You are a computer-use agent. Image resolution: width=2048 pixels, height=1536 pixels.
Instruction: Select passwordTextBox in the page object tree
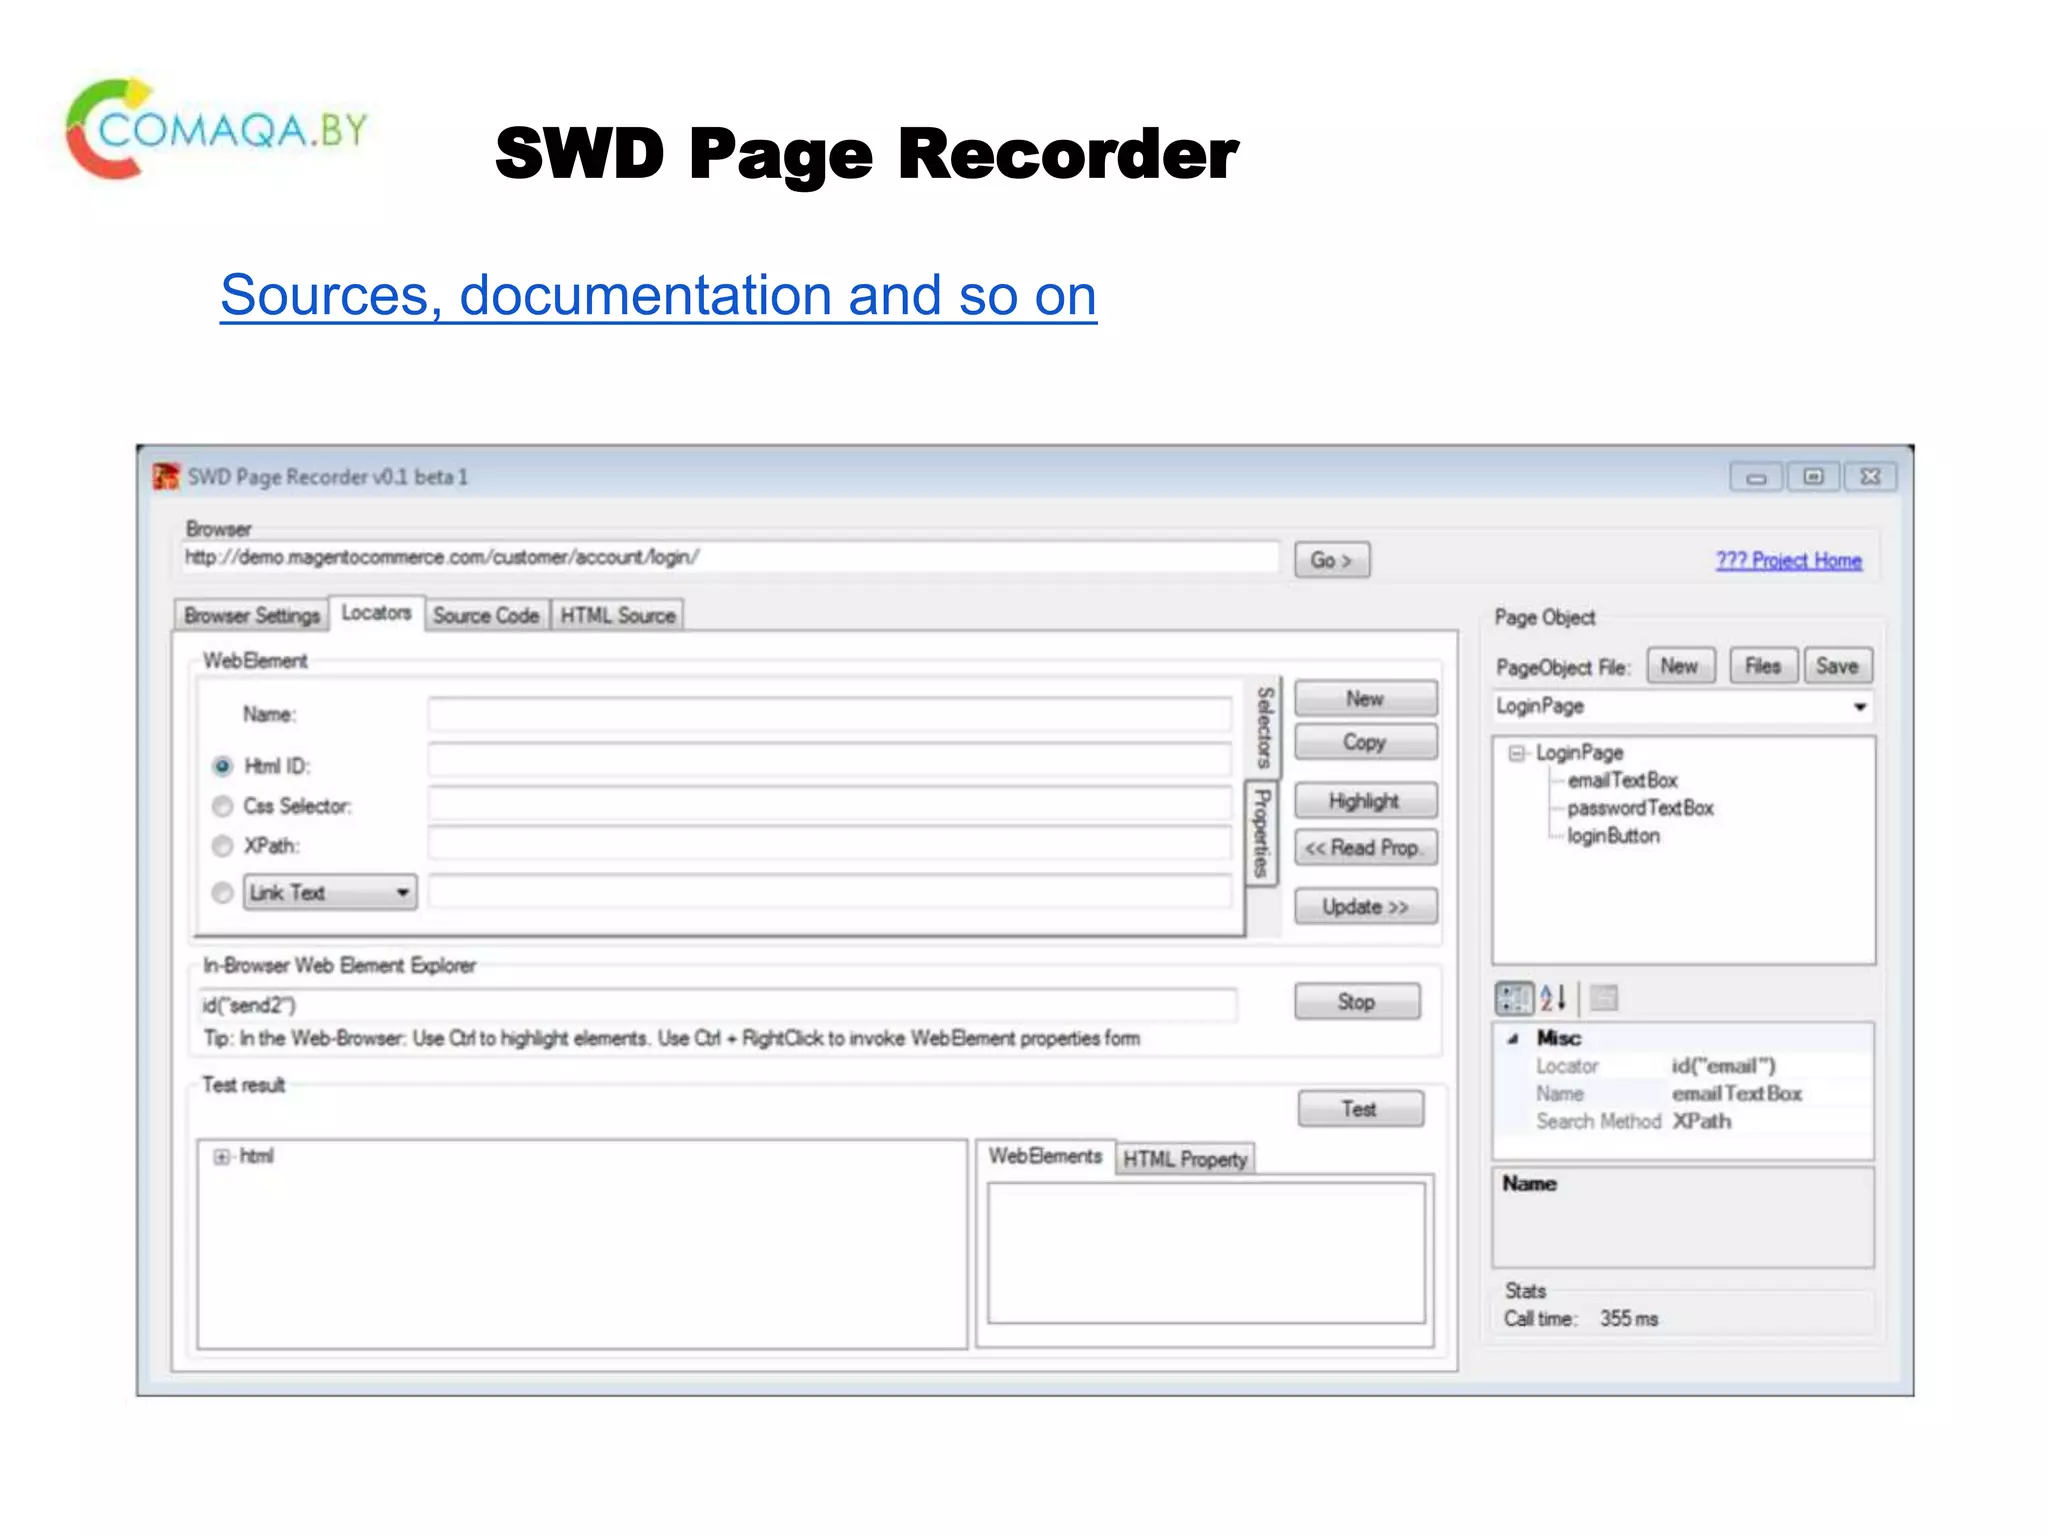[1640, 808]
